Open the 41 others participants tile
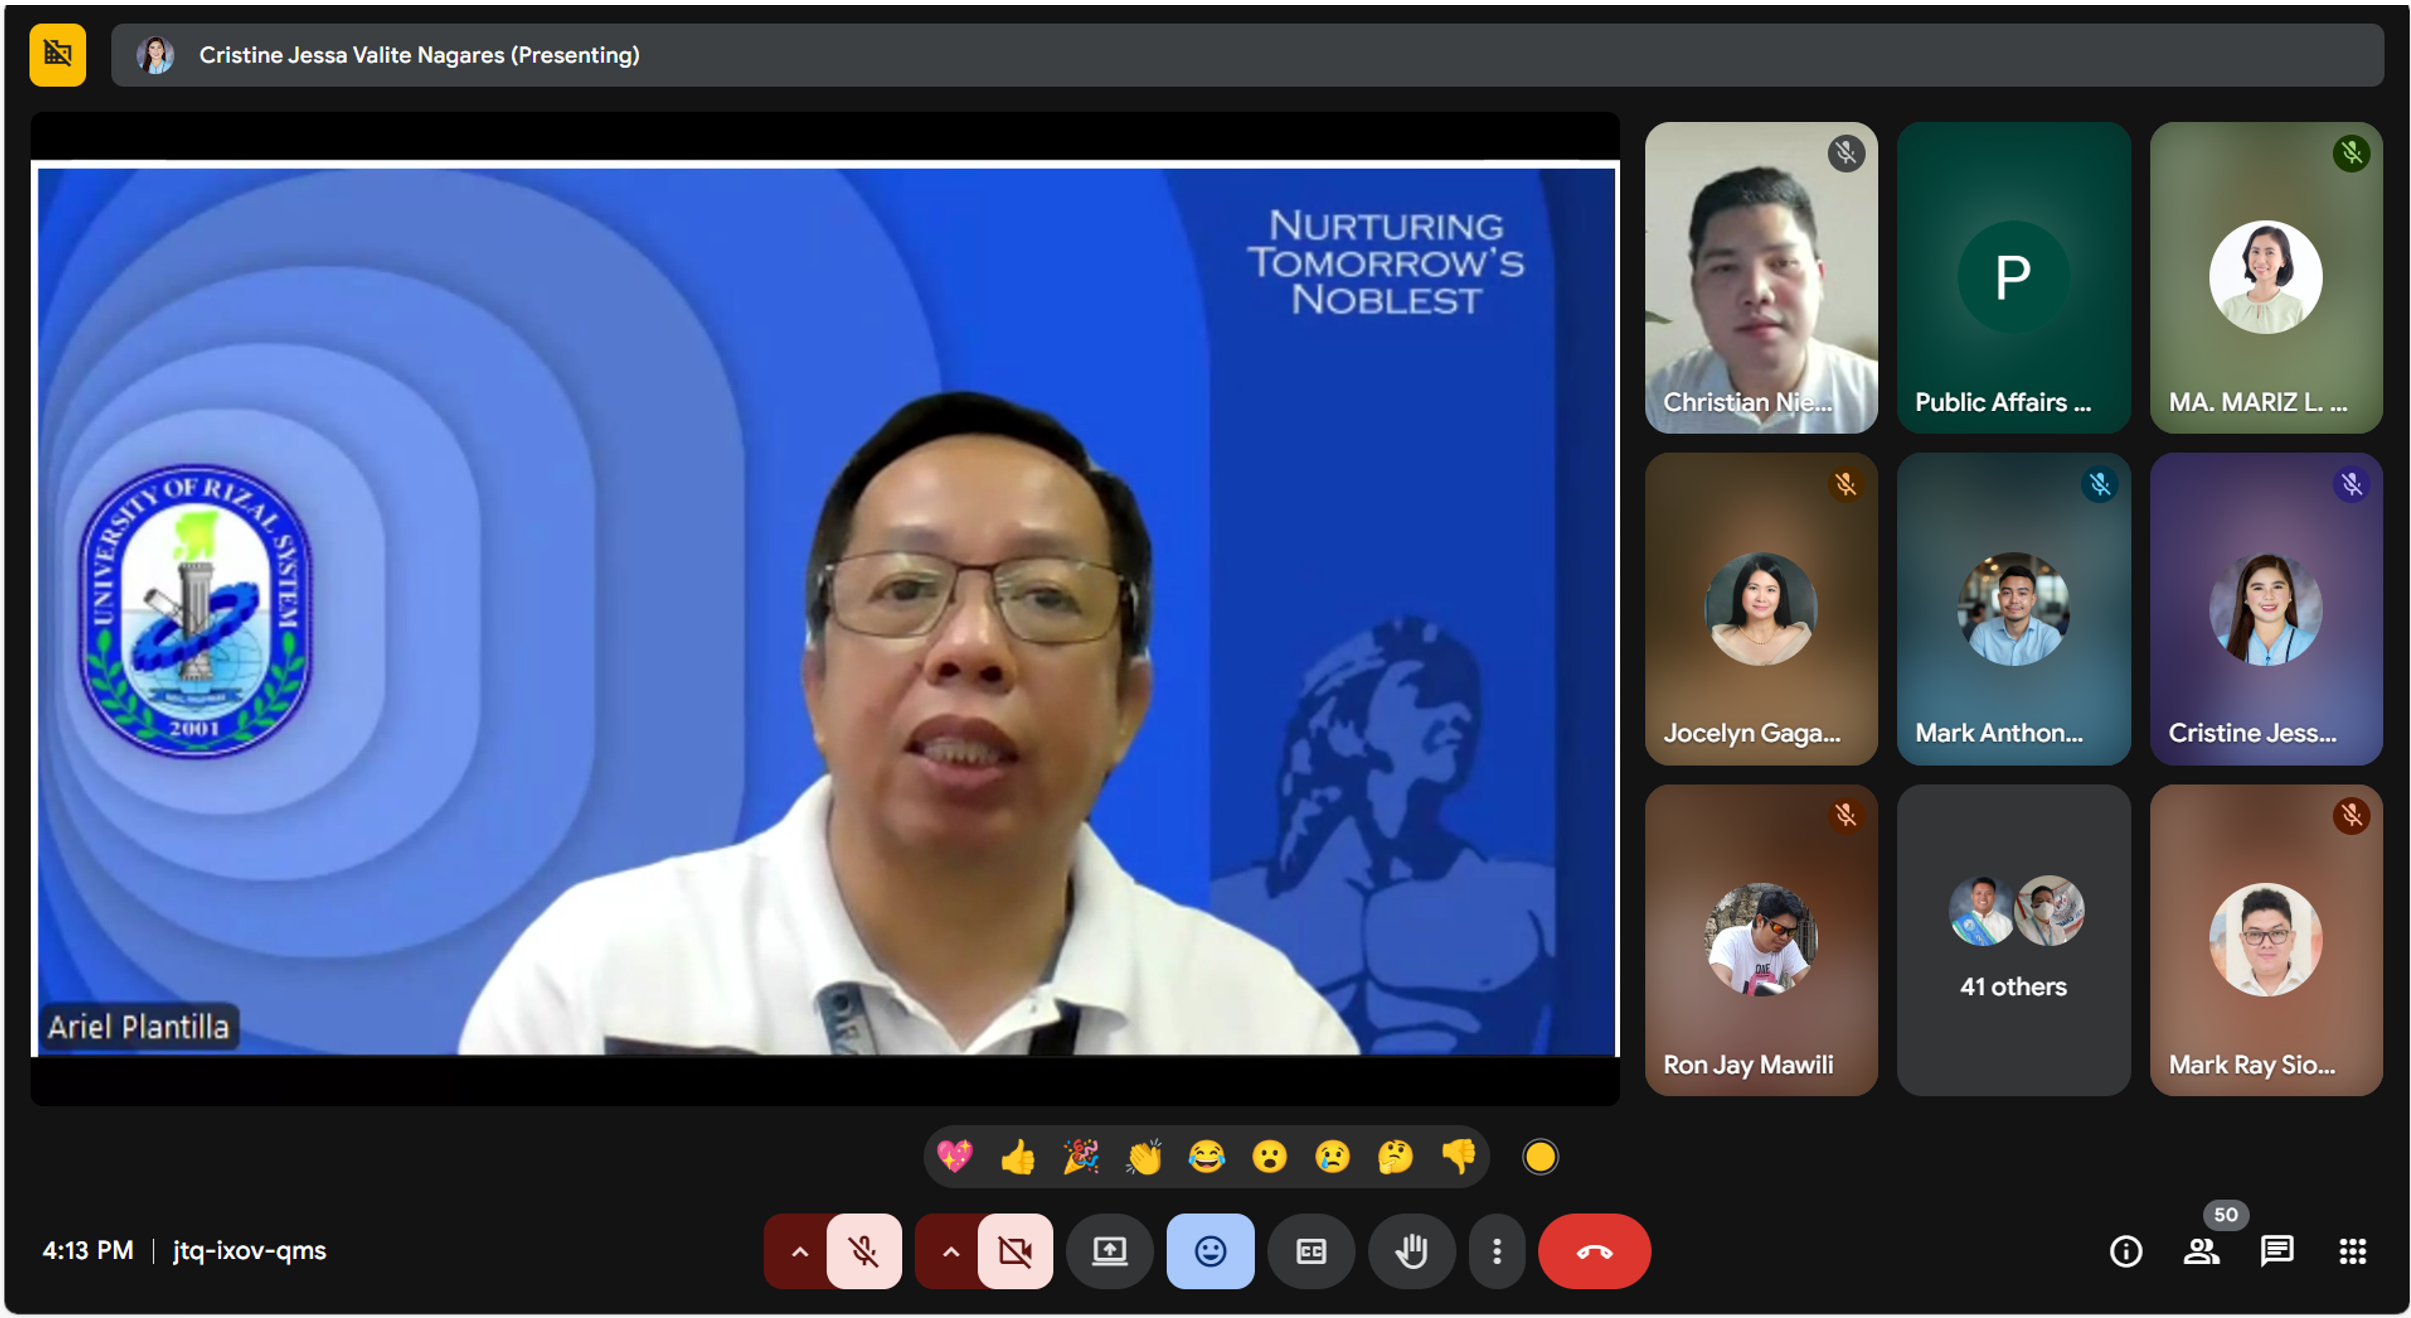 [2013, 940]
